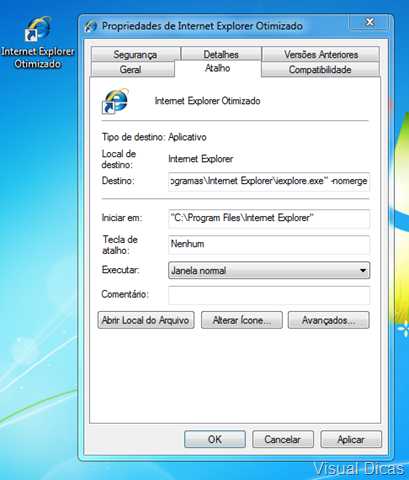This screenshot has height=480, width=409.
Task: Click the empty Comentário field
Action: (269, 295)
